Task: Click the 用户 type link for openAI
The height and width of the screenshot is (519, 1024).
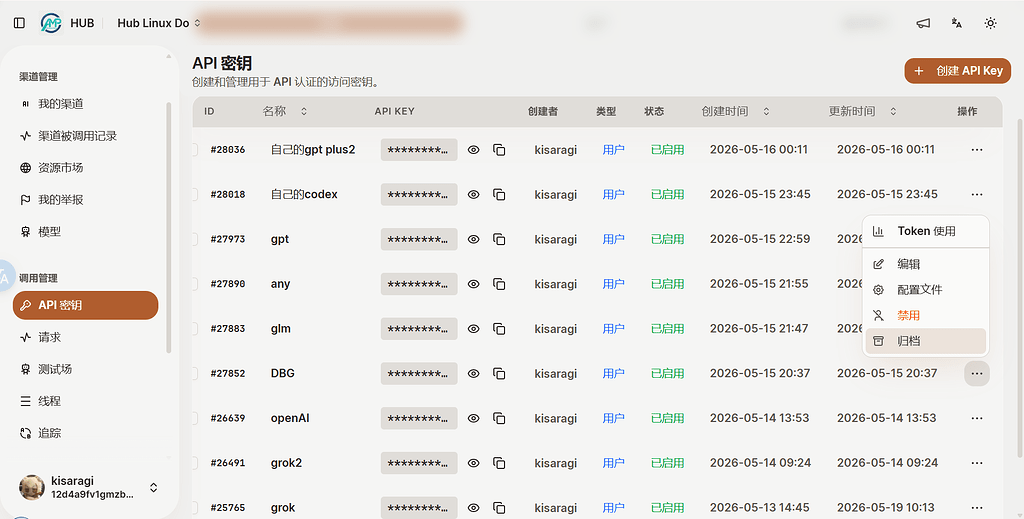Action: pyautogui.click(x=613, y=418)
